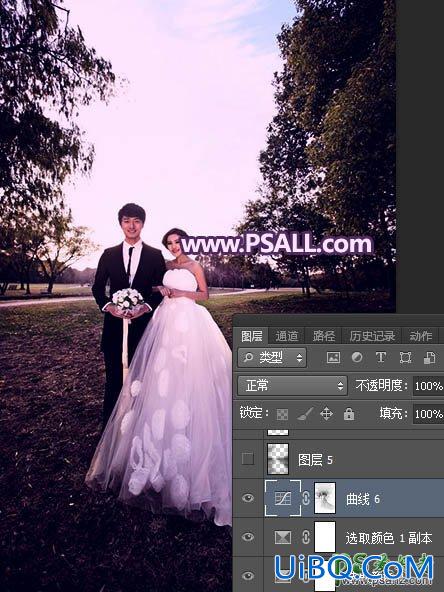Filter layers by smart object type
The image size is (444, 592).
pyautogui.click(x=429, y=357)
